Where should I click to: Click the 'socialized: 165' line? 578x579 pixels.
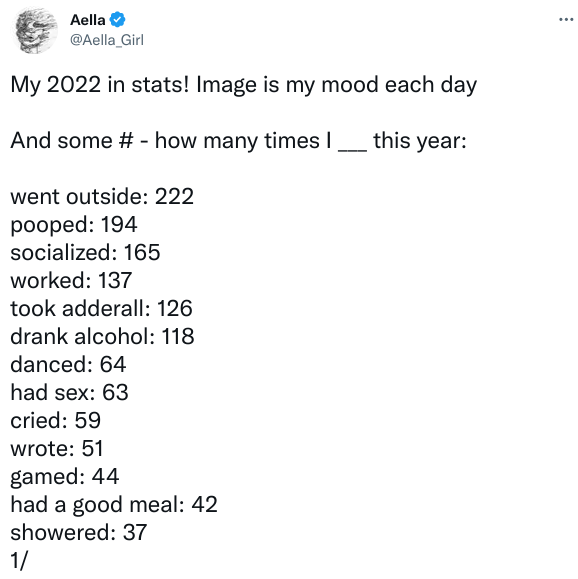coord(85,253)
